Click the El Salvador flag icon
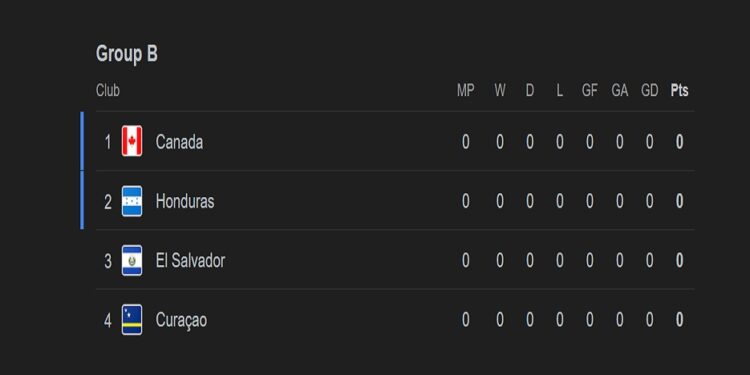This screenshot has height=375, width=750. pyautogui.click(x=132, y=261)
